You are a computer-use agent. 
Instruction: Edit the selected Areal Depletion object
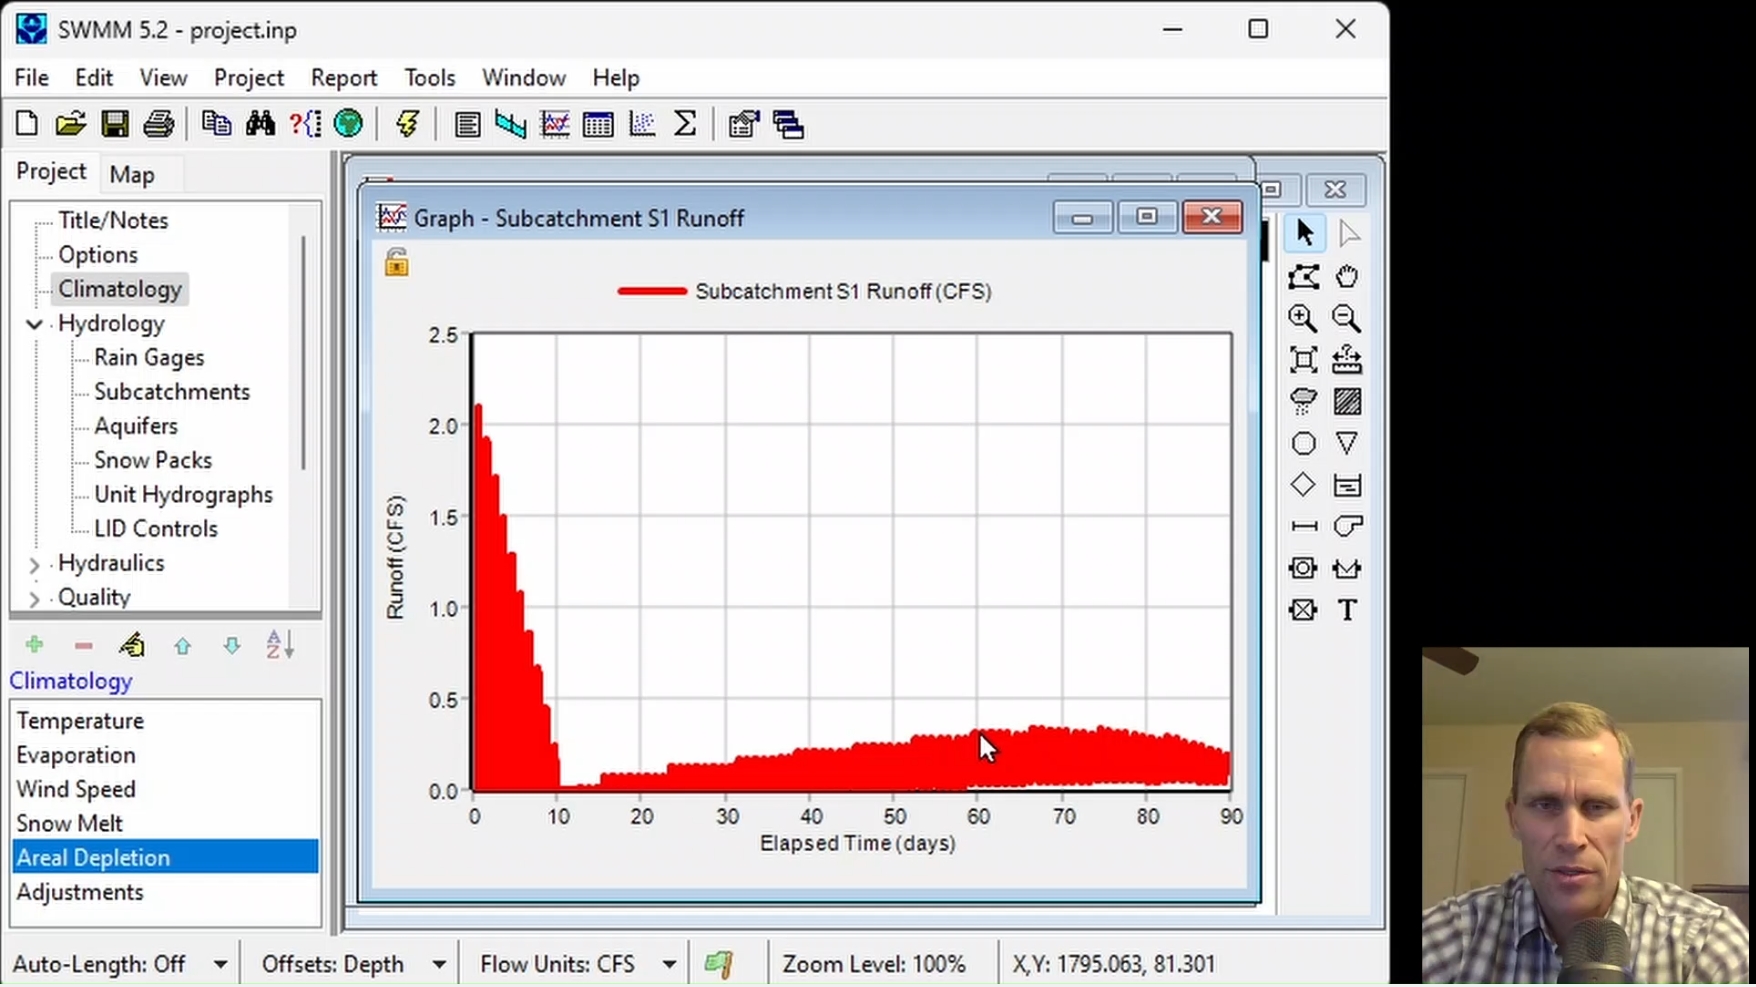pyautogui.click(x=132, y=645)
